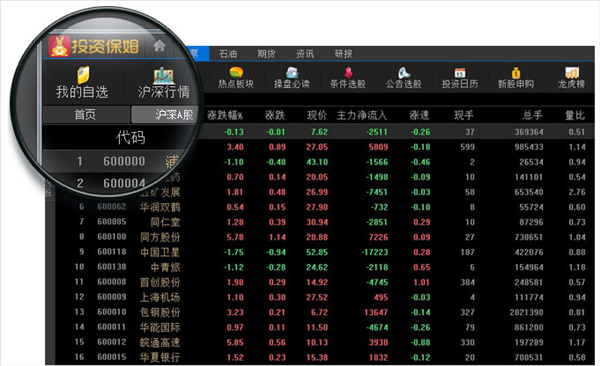
Task: Click volume ratio 2.76
Action: point(577,192)
